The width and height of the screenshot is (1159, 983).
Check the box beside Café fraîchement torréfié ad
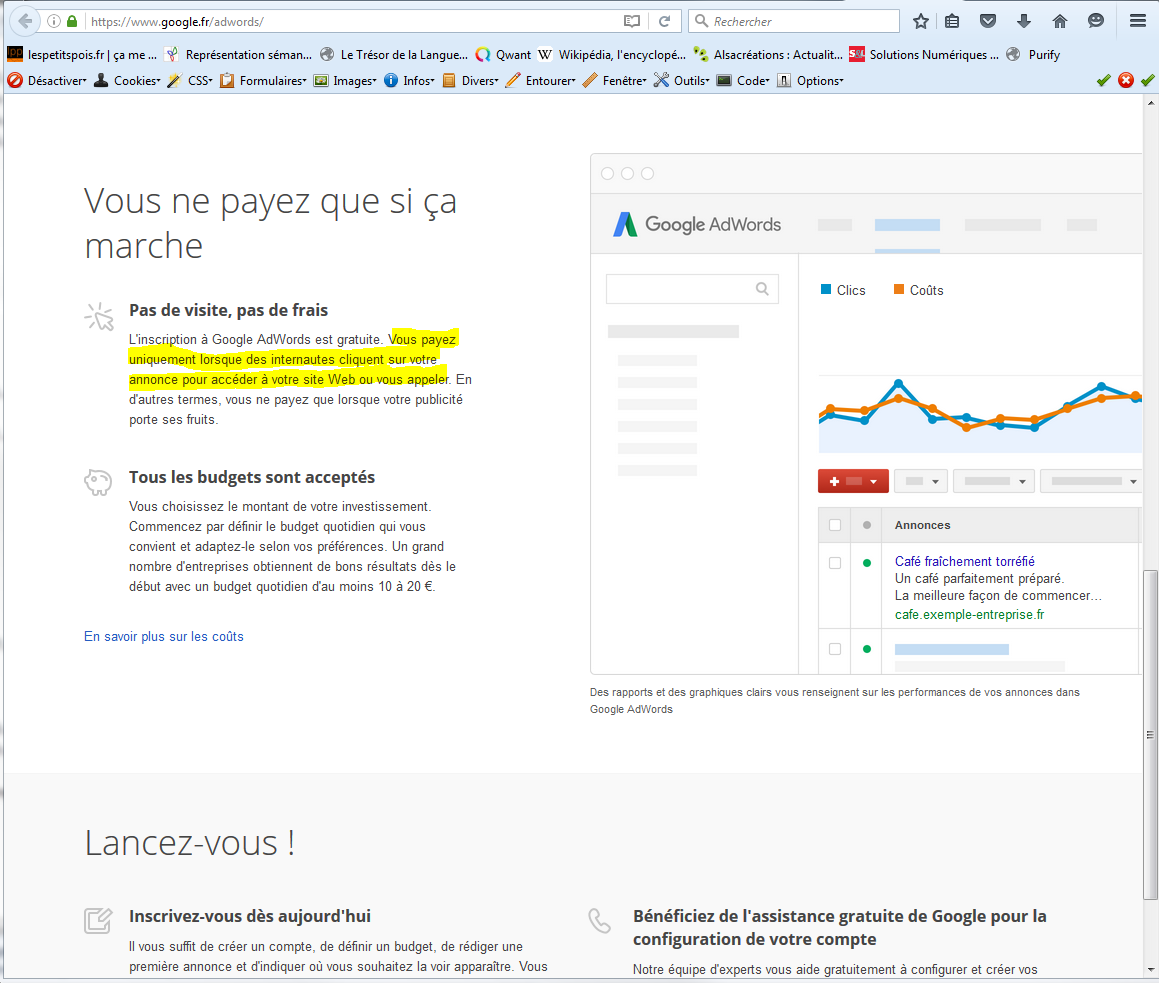click(x=835, y=563)
